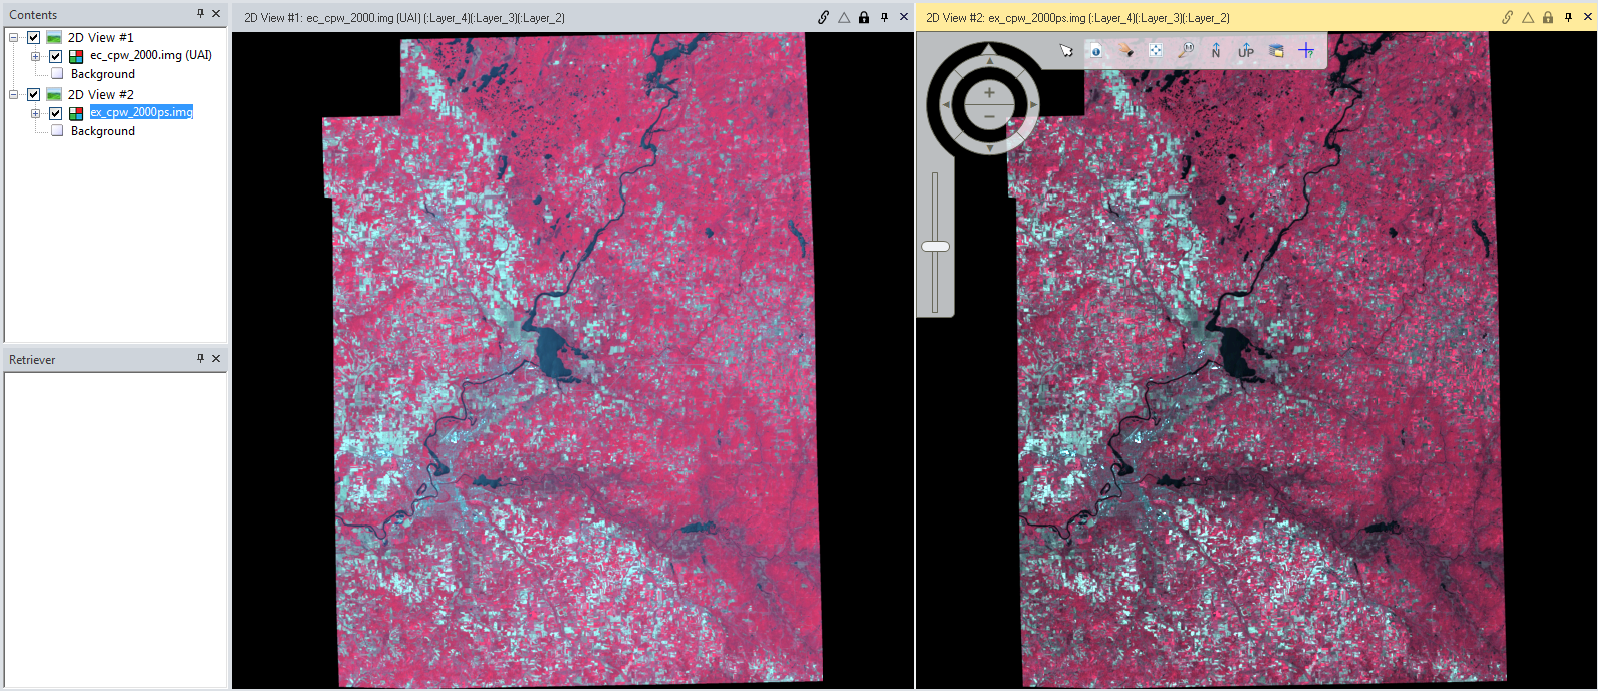Click triangle icon in 2D View #2 title bar
The height and width of the screenshot is (691, 1598).
click(1528, 17)
